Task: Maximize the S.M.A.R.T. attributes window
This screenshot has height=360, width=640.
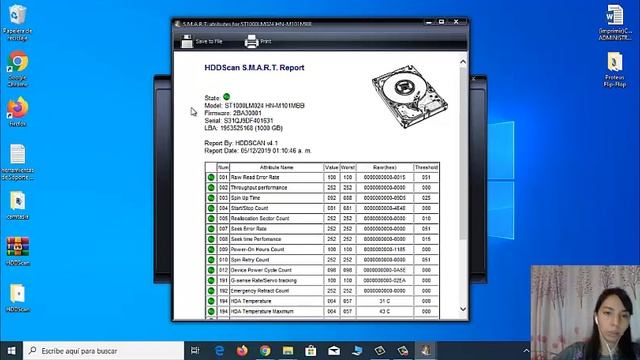Action: click(441, 22)
